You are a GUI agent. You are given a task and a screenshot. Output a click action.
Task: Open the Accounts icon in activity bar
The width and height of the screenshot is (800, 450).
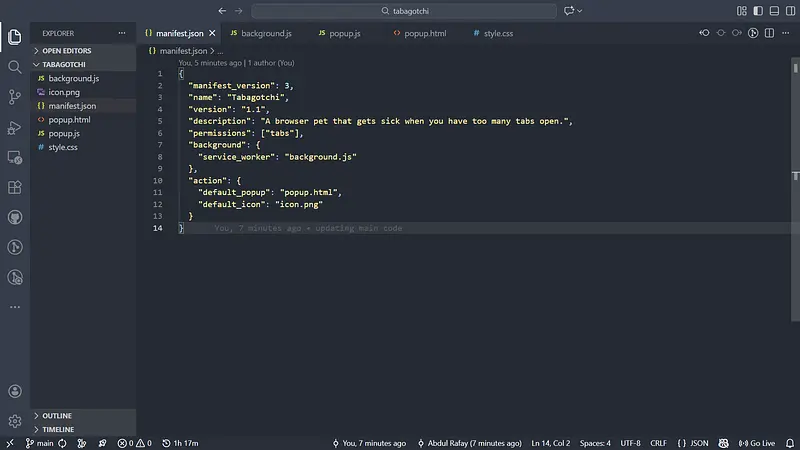15,392
